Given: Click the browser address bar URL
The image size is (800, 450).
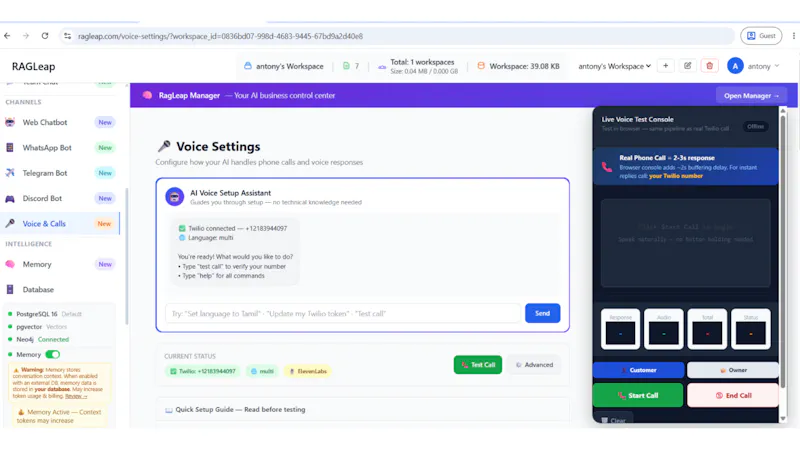Looking at the screenshot, I should 220,36.
